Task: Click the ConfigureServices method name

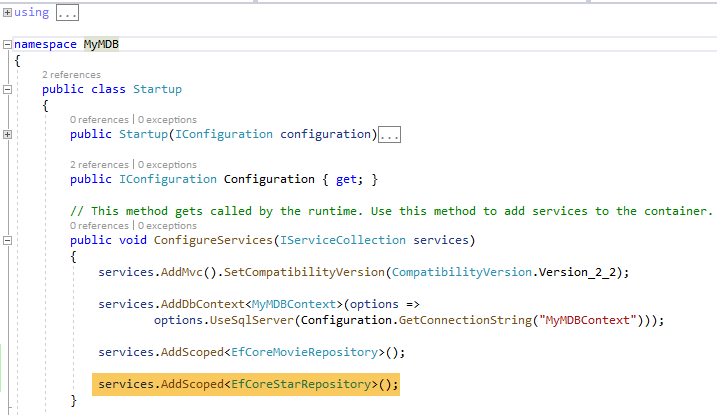Action: point(213,240)
